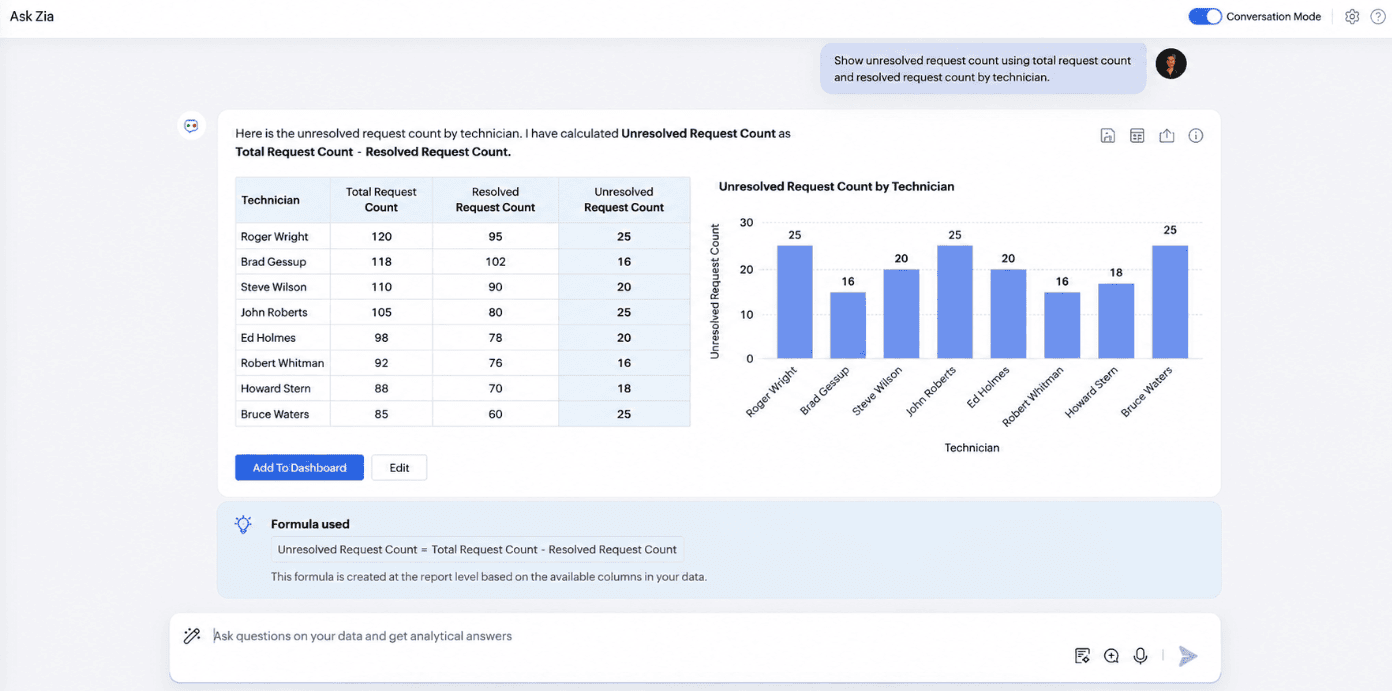Click the export share icon

(1166, 136)
